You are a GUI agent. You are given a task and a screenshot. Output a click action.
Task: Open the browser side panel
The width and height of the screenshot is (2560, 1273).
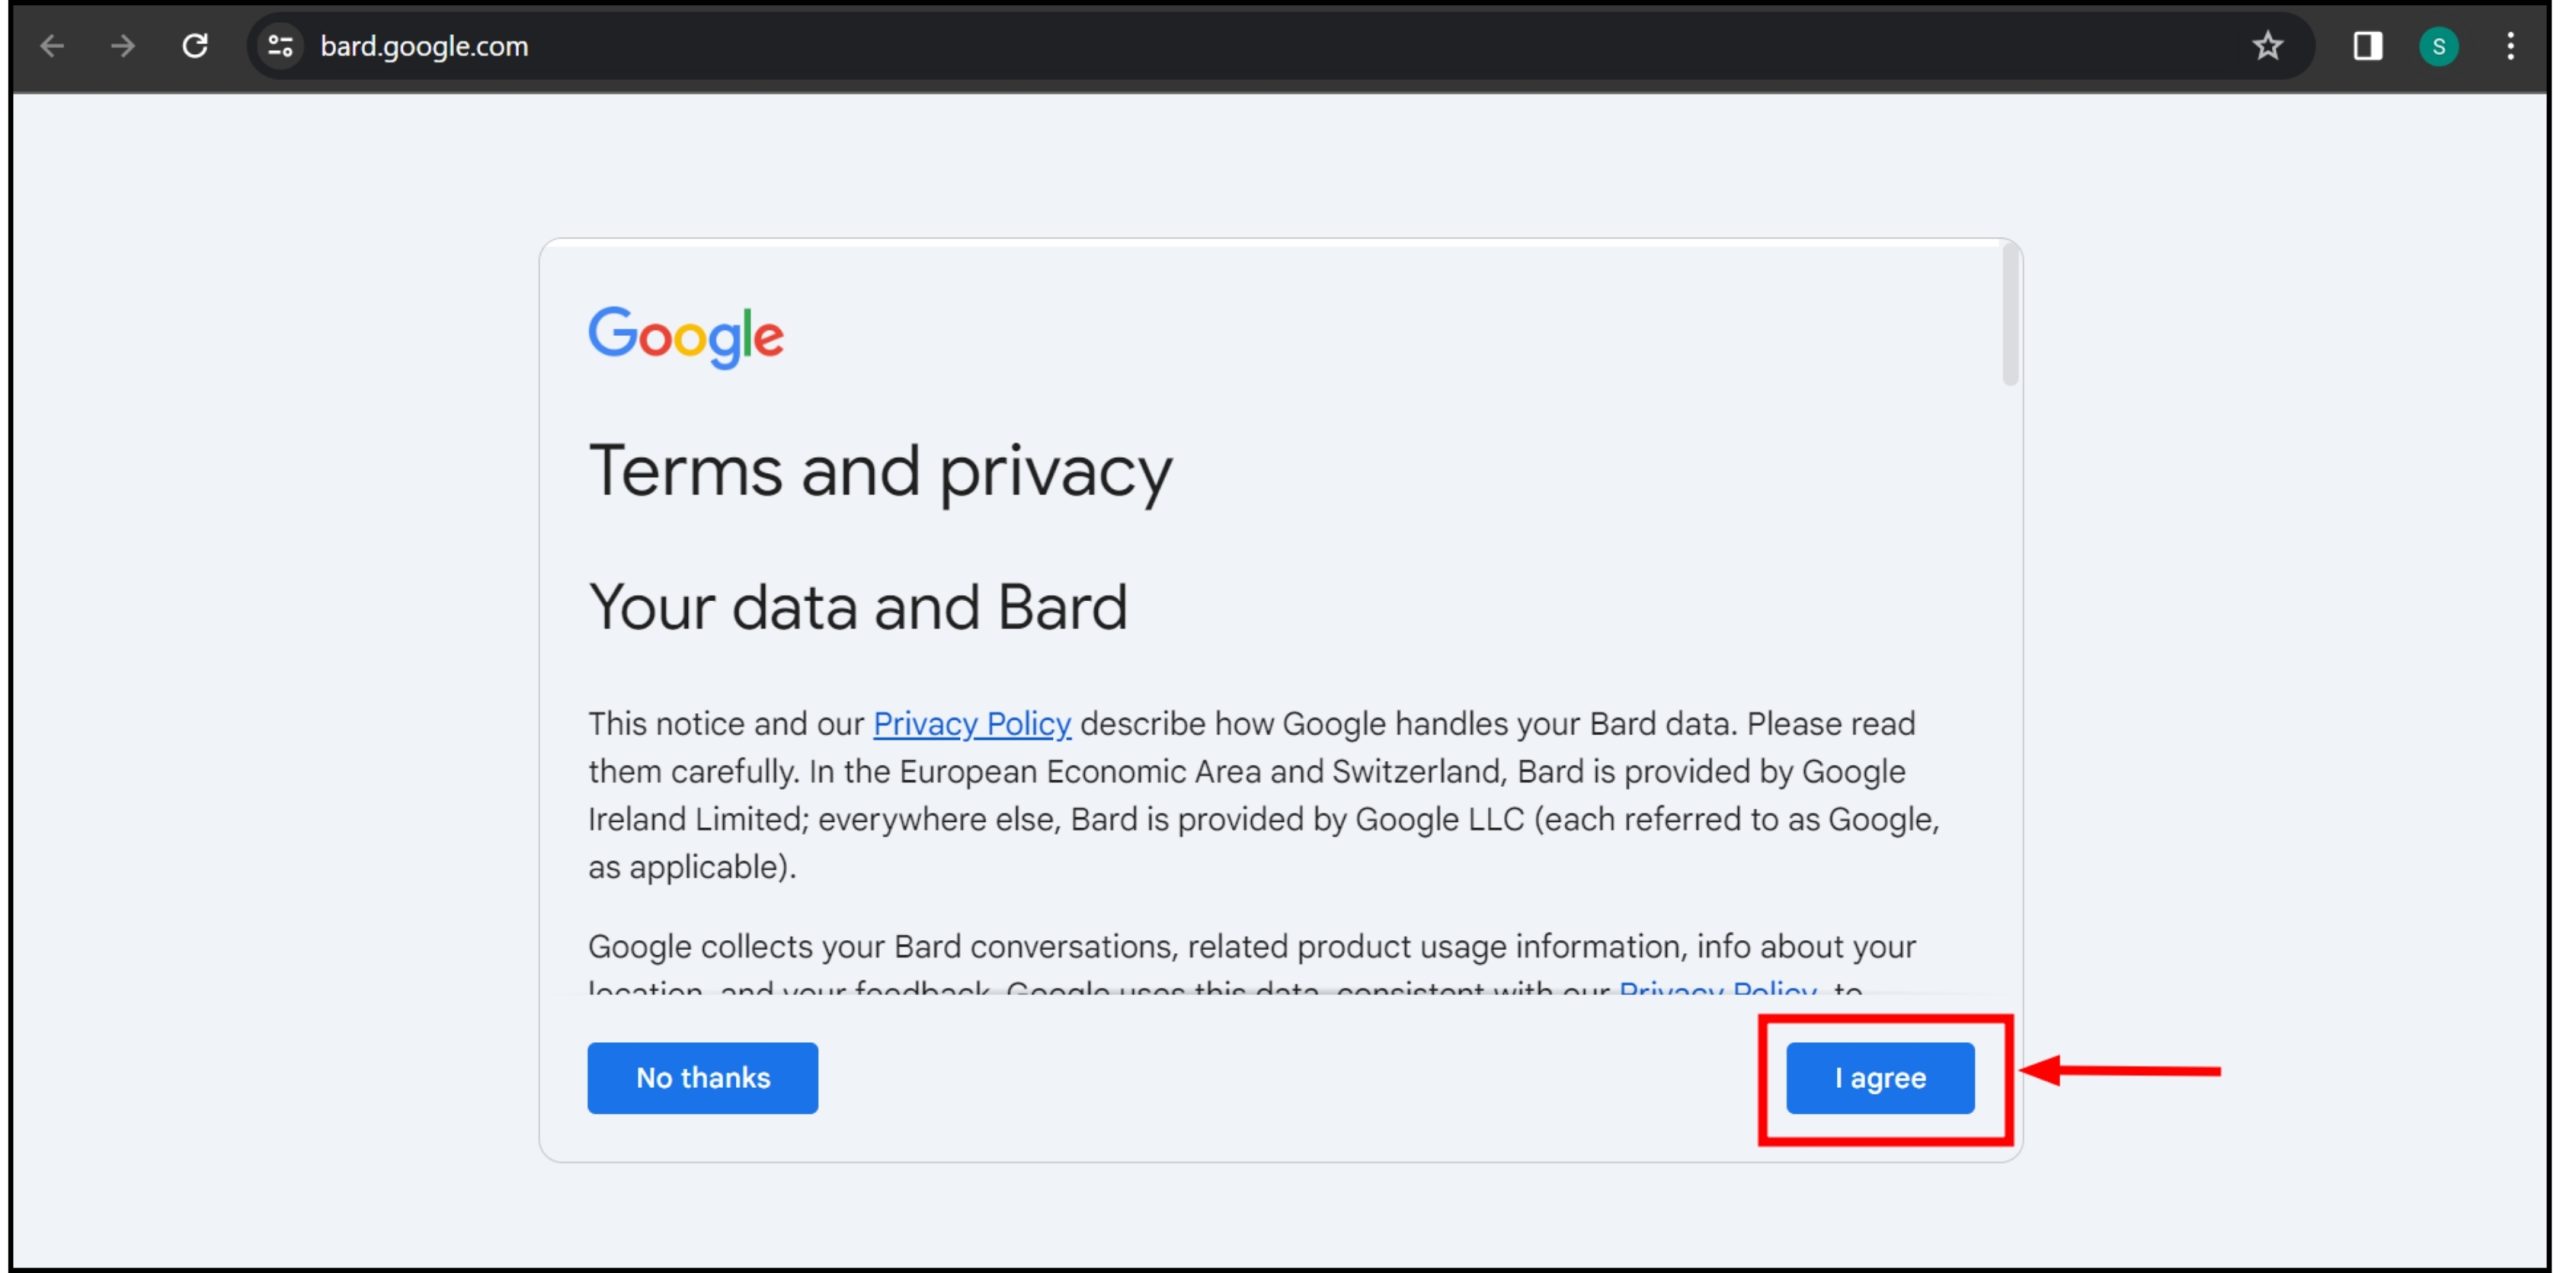coord(2367,46)
